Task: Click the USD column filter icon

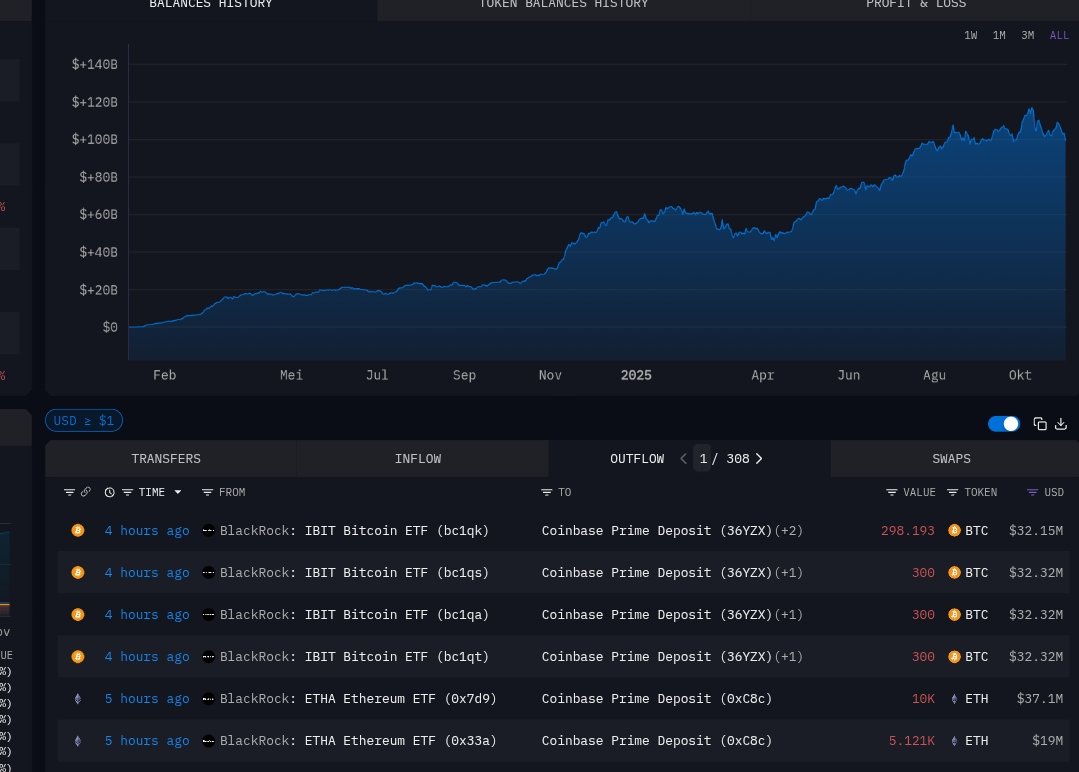Action: [1033, 492]
